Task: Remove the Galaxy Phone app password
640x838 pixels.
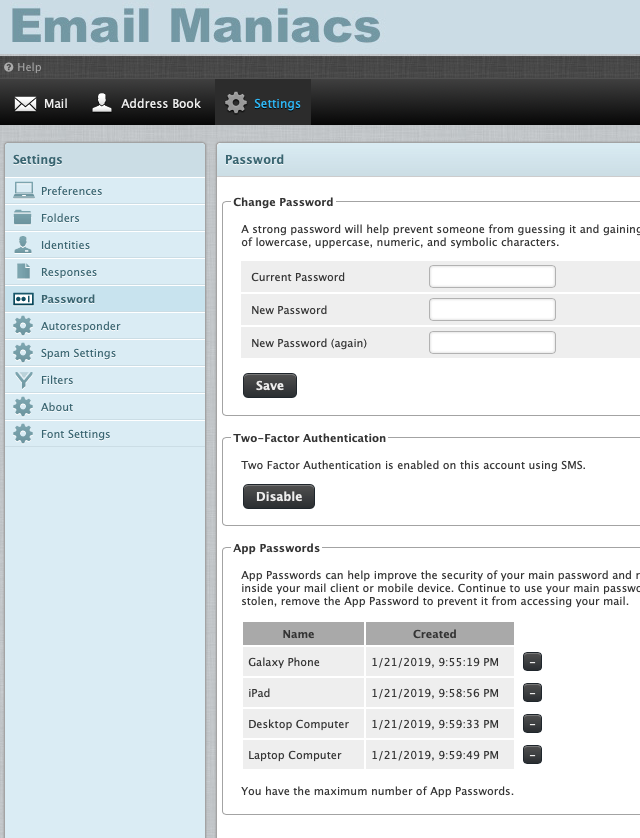Action: point(532,662)
